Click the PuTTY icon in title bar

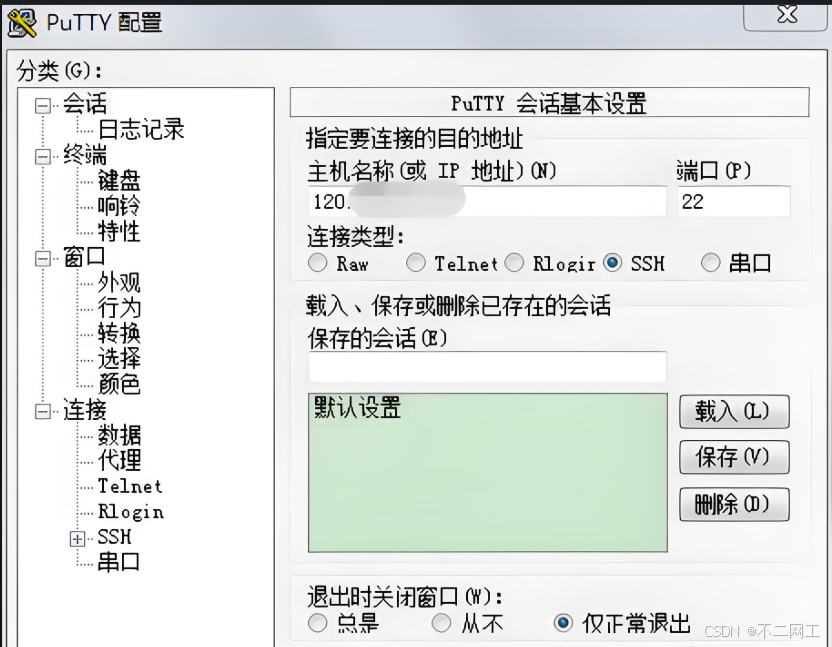(22, 23)
